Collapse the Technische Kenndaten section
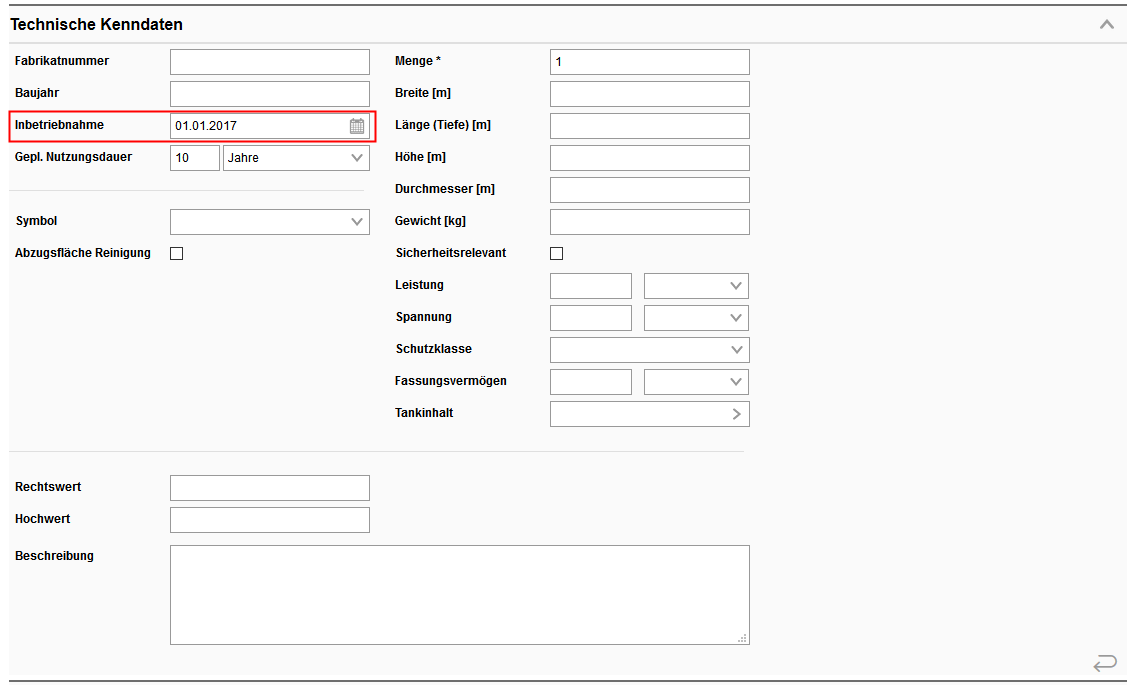 click(1106, 24)
